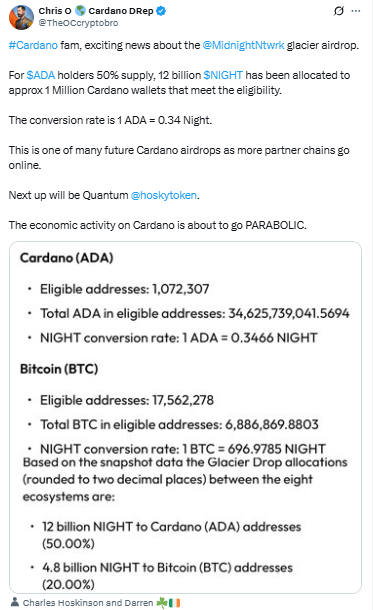This screenshot has width=373, height=610.
Task: Open the Cardano (ADA) stats image
Action: click(x=185, y=417)
